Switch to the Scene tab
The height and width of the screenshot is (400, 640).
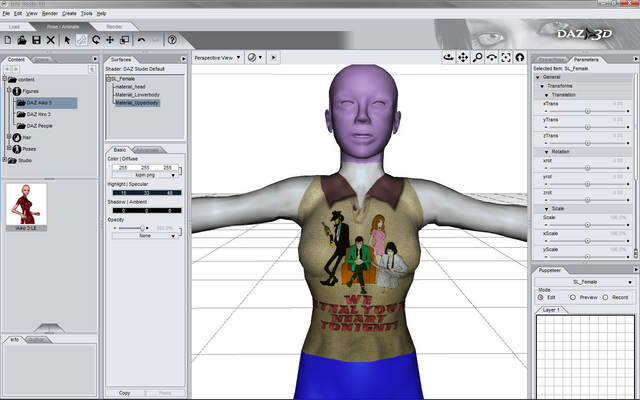point(41,60)
